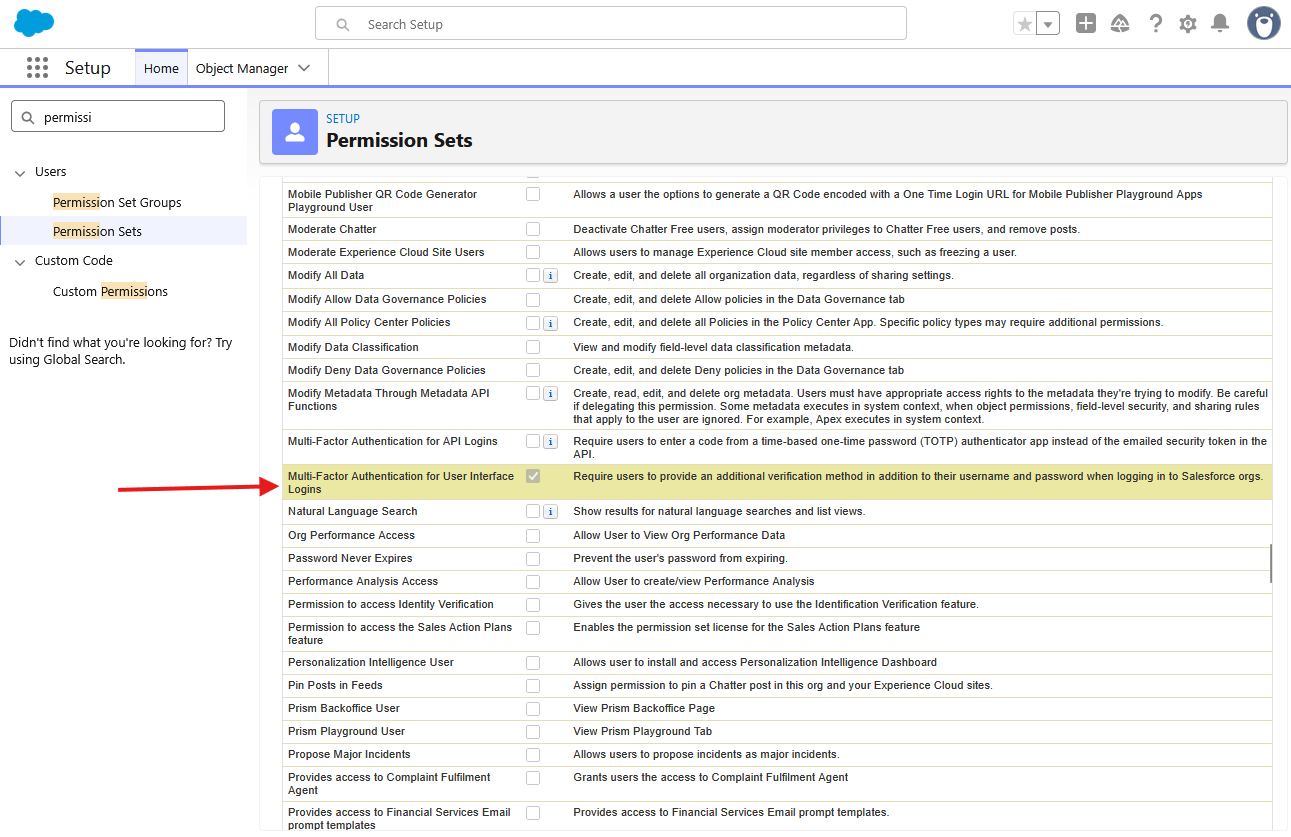The height and width of the screenshot is (837, 1291).
Task: Check the Modify Data Classification box
Action: click(533, 347)
